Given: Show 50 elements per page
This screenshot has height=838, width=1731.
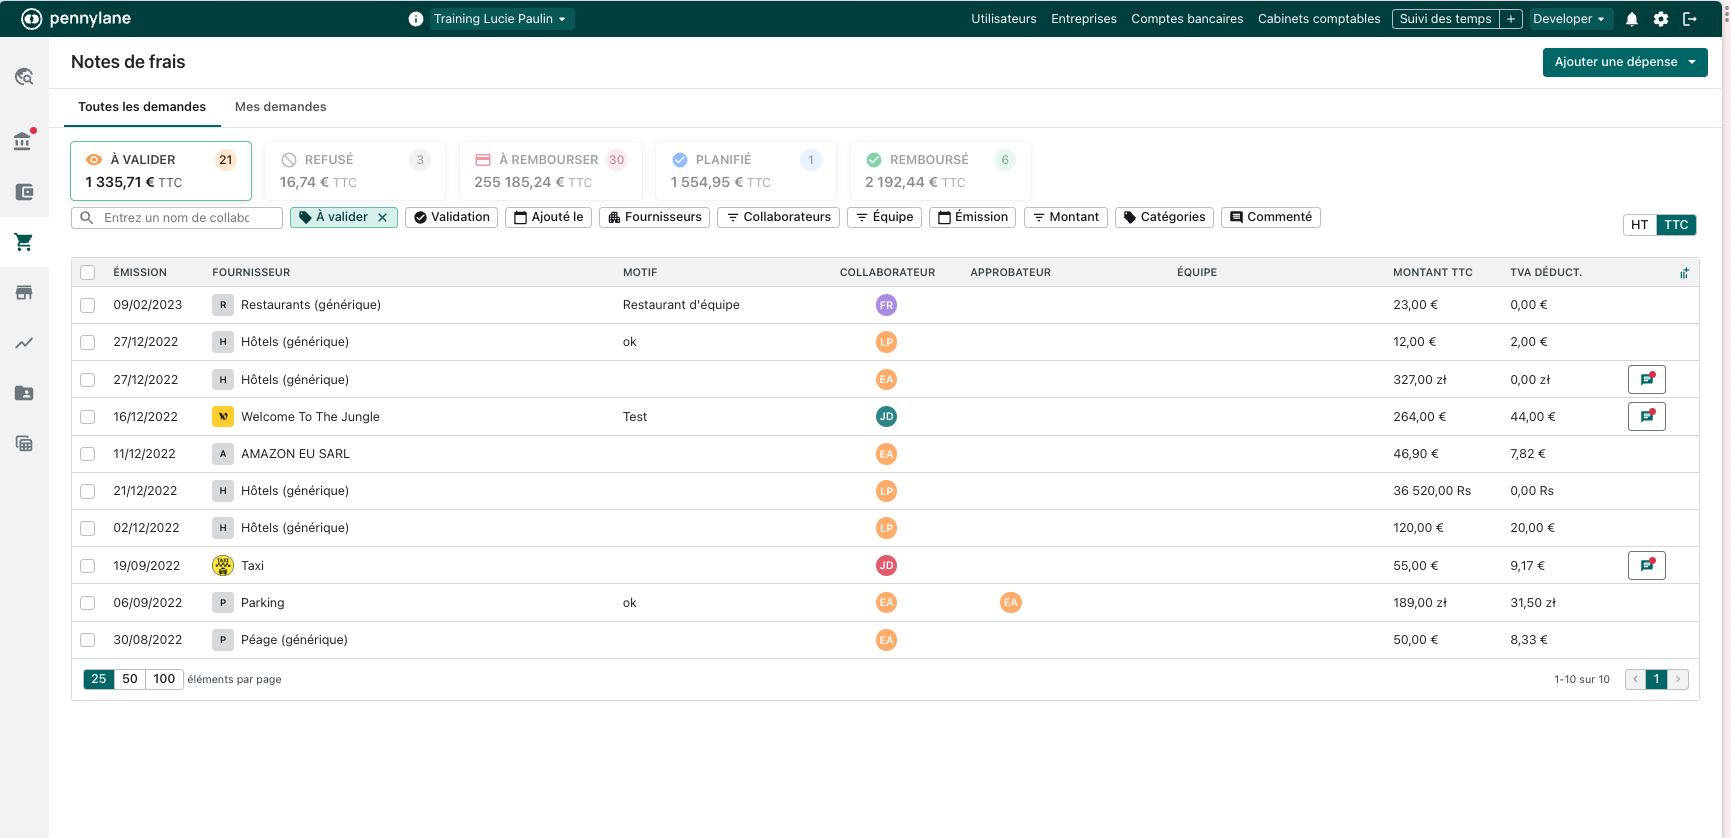Looking at the screenshot, I should pyautogui.click(x=130, y=679).
